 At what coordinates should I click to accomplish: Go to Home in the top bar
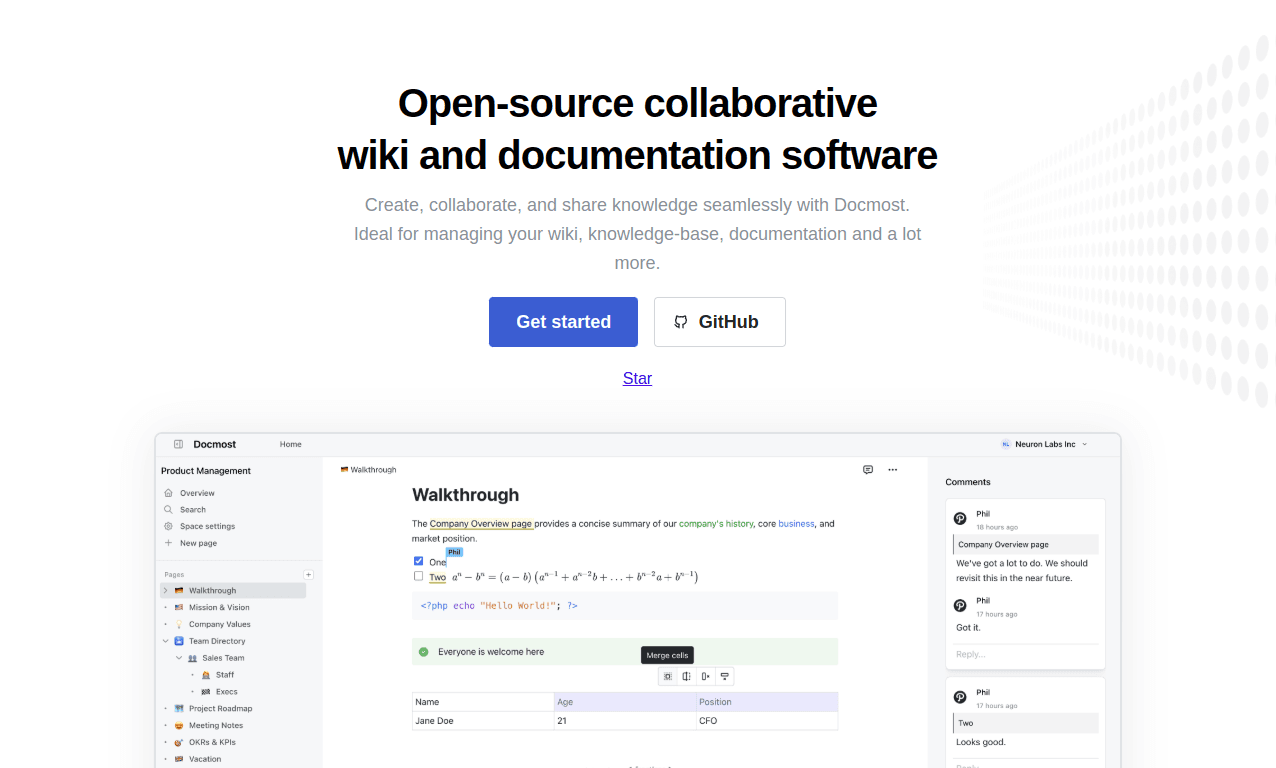pos(291,444)
